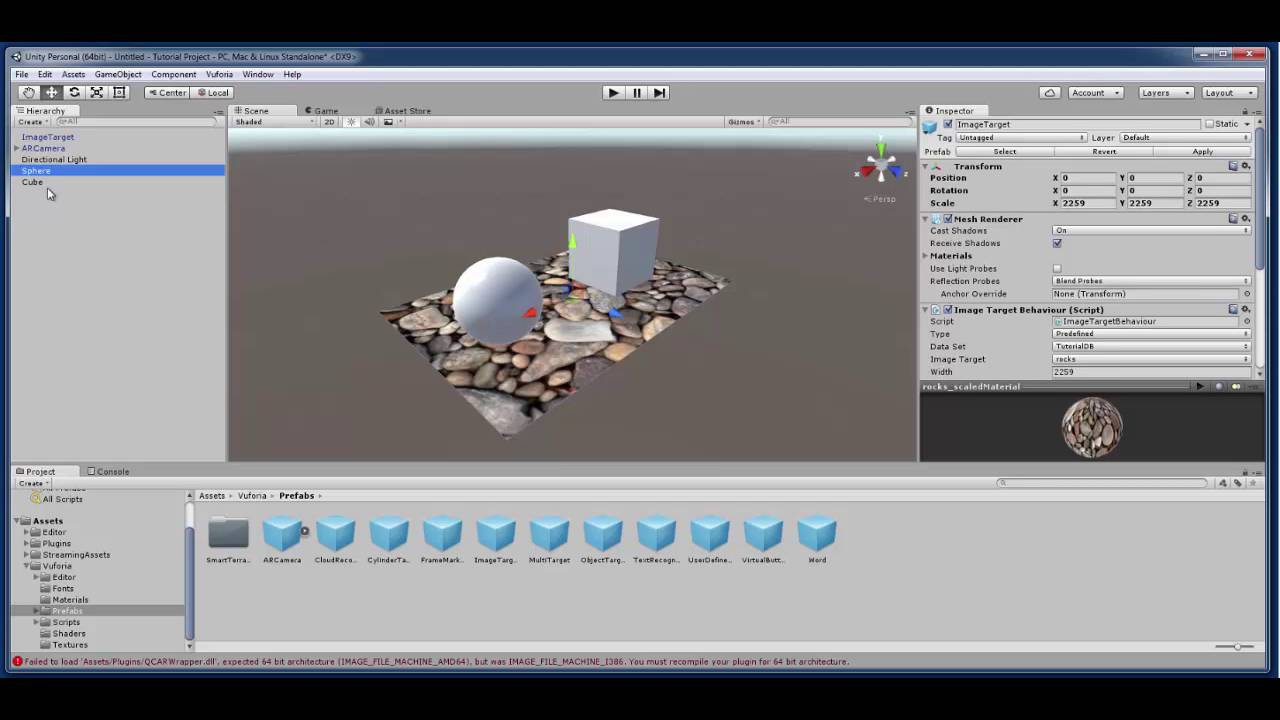The height and width of the screenshot is (720, 1280).
Task: Open Mesh Renderer help book icon
Action: [x=1233, y=218]
